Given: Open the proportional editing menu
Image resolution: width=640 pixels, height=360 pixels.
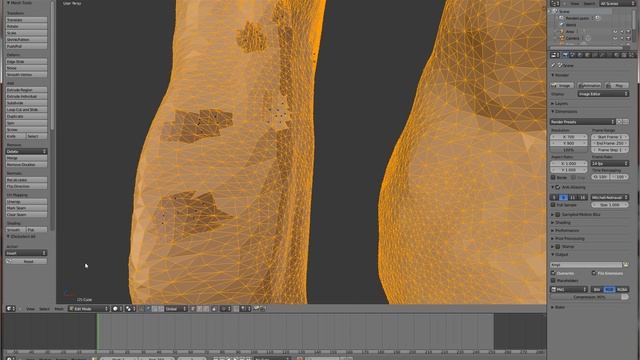Looking at the screenshot, I should [226, 309].
